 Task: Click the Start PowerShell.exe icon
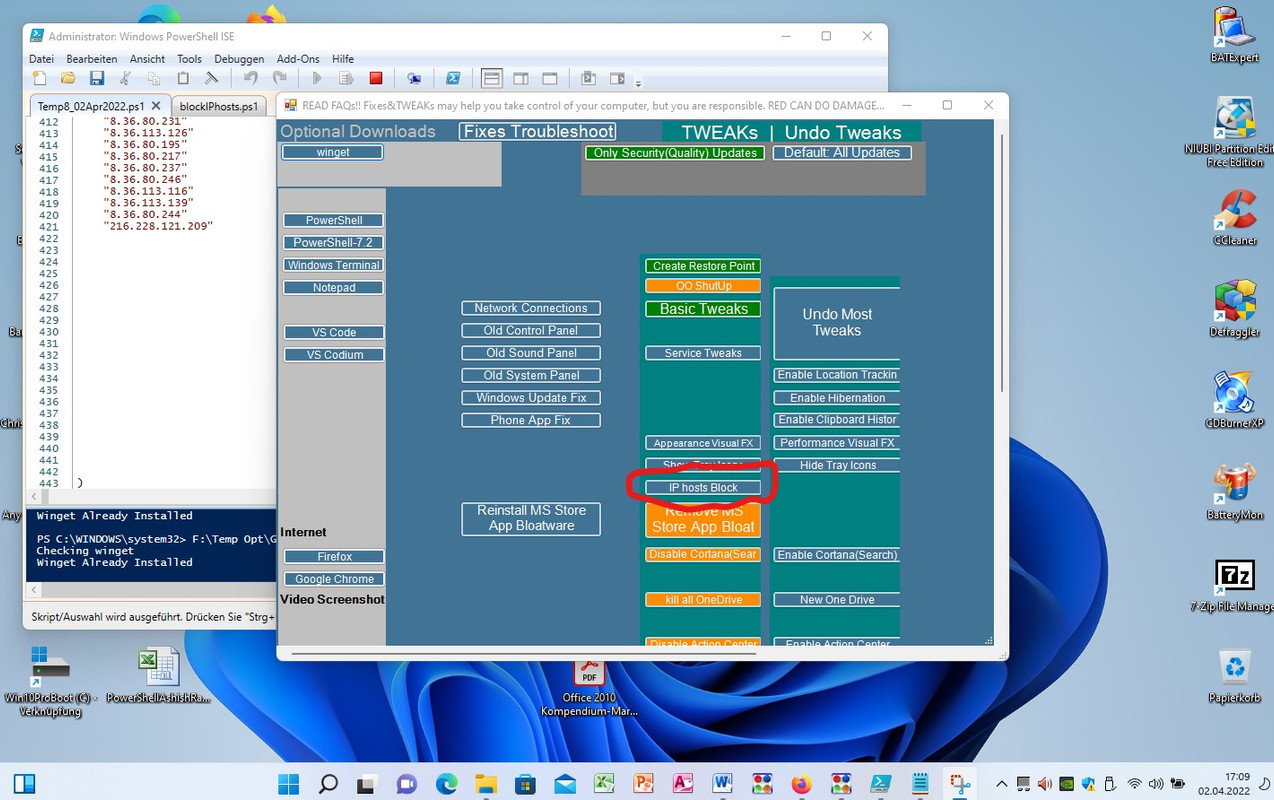[x=453, y=78]
